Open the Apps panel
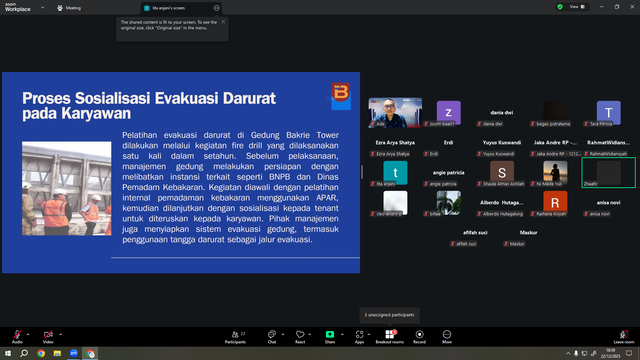640x360 pixels. tap(359, 337)
